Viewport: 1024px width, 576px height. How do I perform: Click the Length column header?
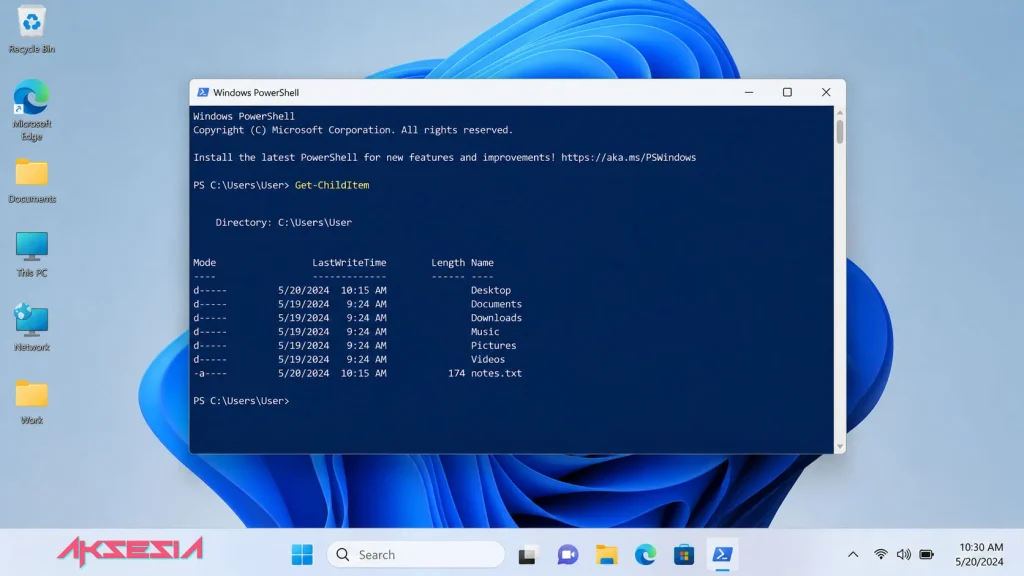(447, 263)
